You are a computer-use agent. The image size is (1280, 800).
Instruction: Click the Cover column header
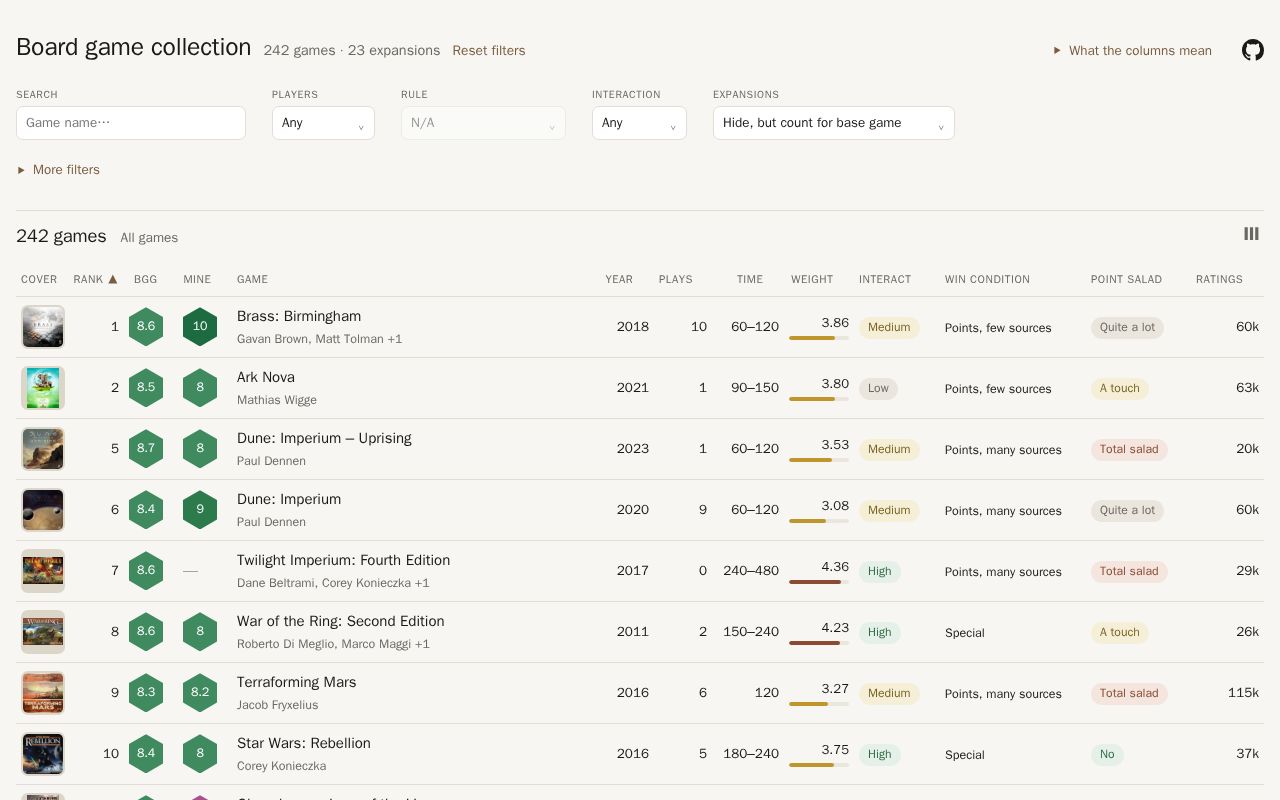tap(39, 279)
